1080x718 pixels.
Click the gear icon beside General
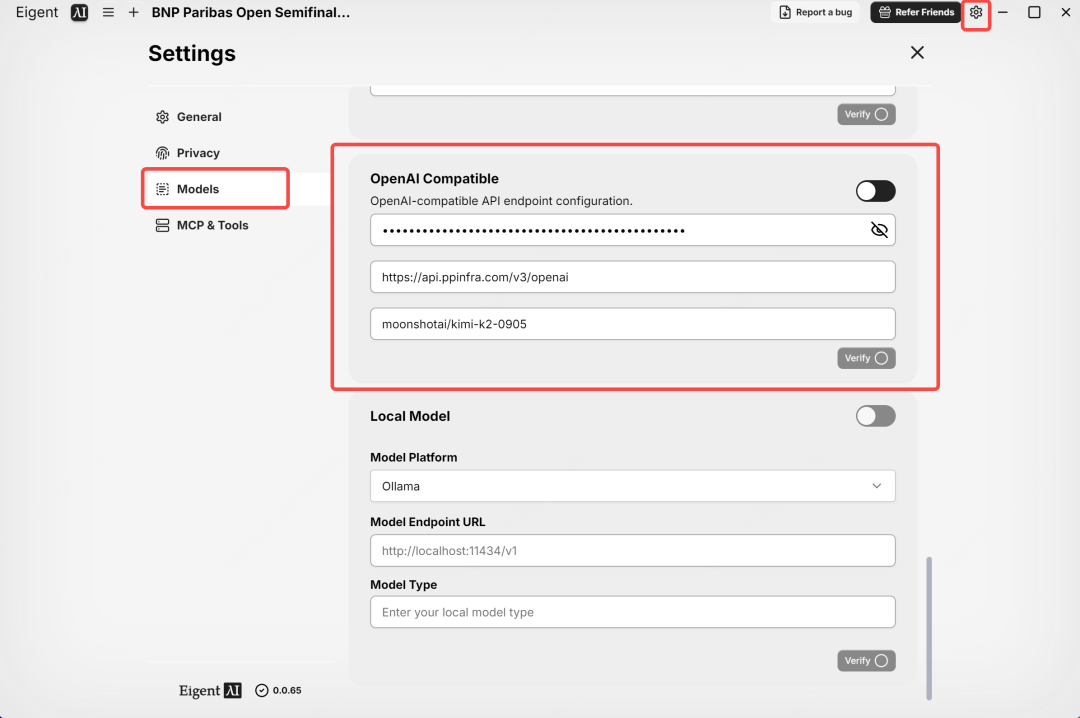tap(163, 117)
